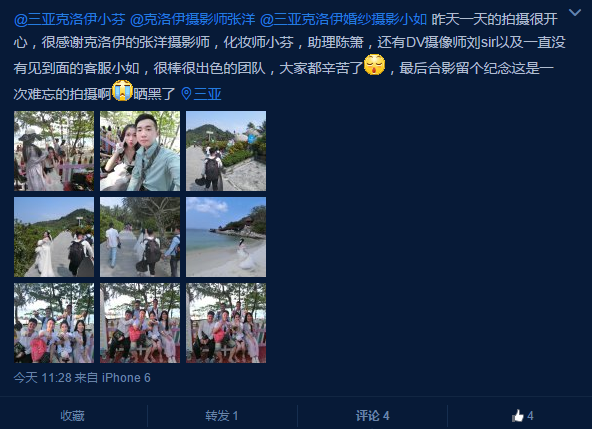592x429 pixels.
Task: Open the 三亚 location link
Action: [207, 94]
